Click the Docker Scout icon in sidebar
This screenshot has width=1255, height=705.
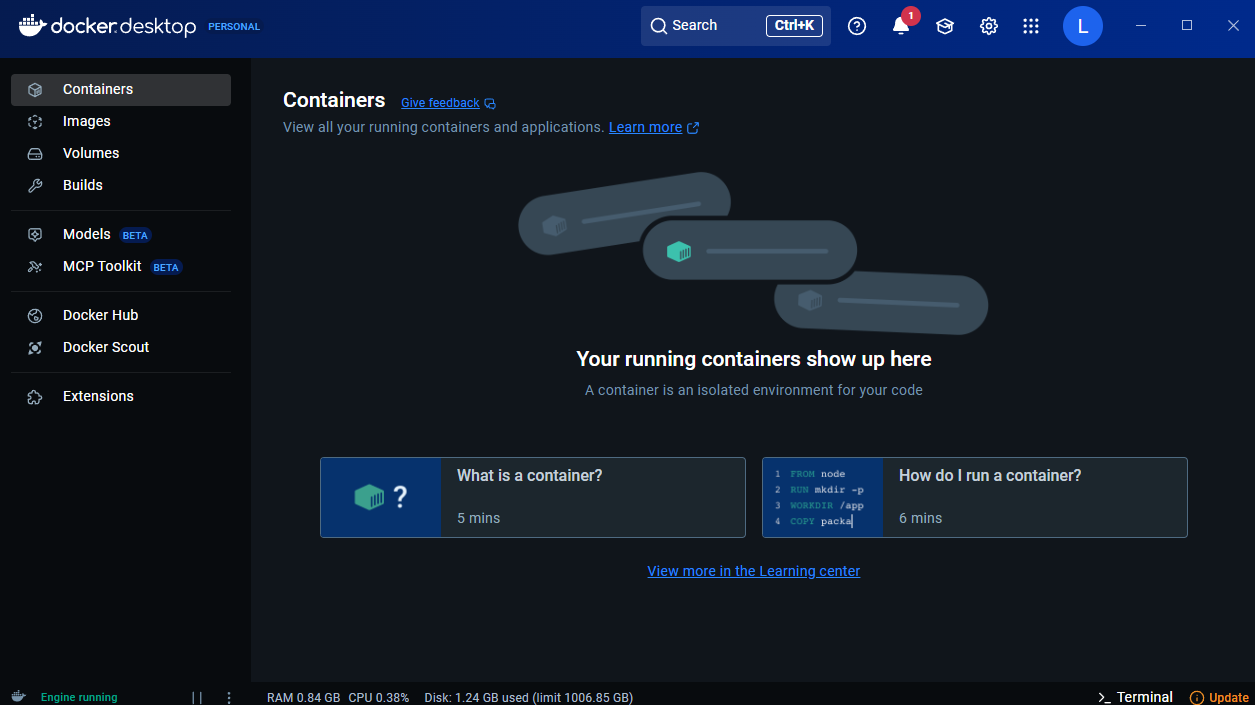[35, 348]
